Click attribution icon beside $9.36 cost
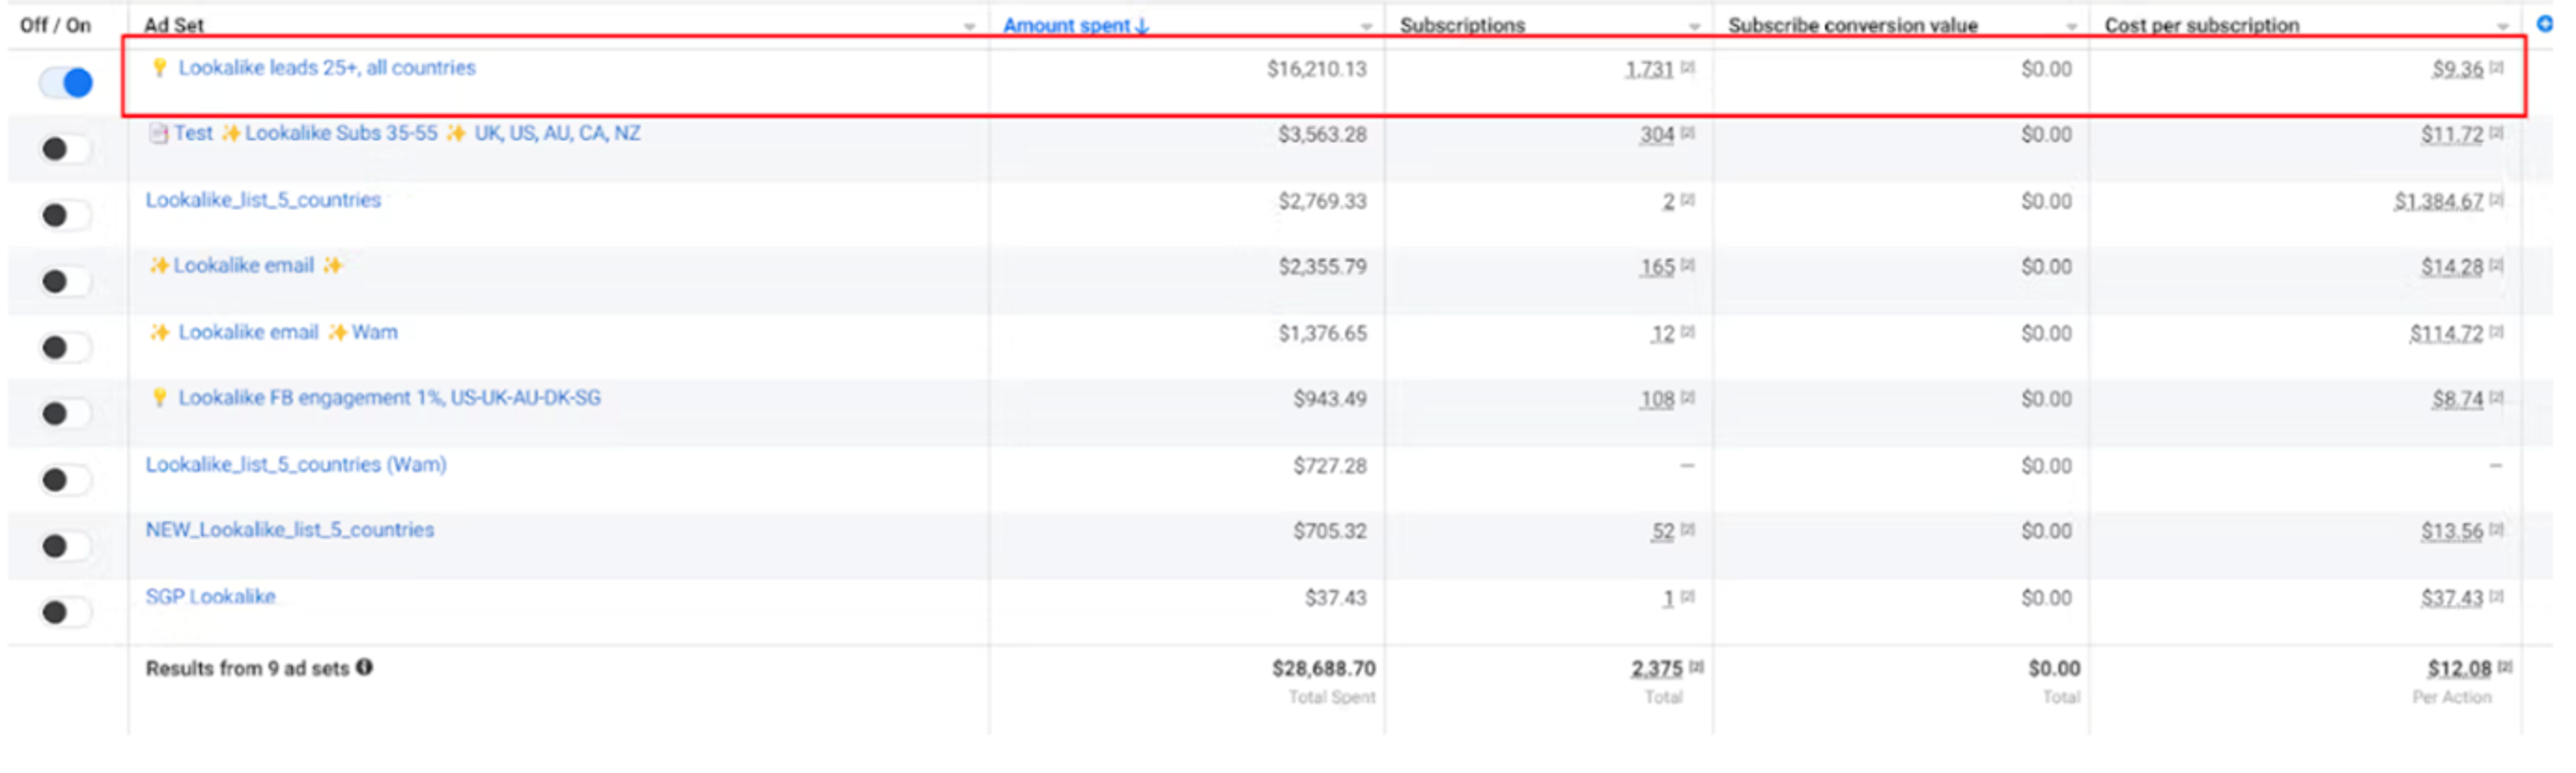Screen dimensions: 2576x773 [2496, 68]
